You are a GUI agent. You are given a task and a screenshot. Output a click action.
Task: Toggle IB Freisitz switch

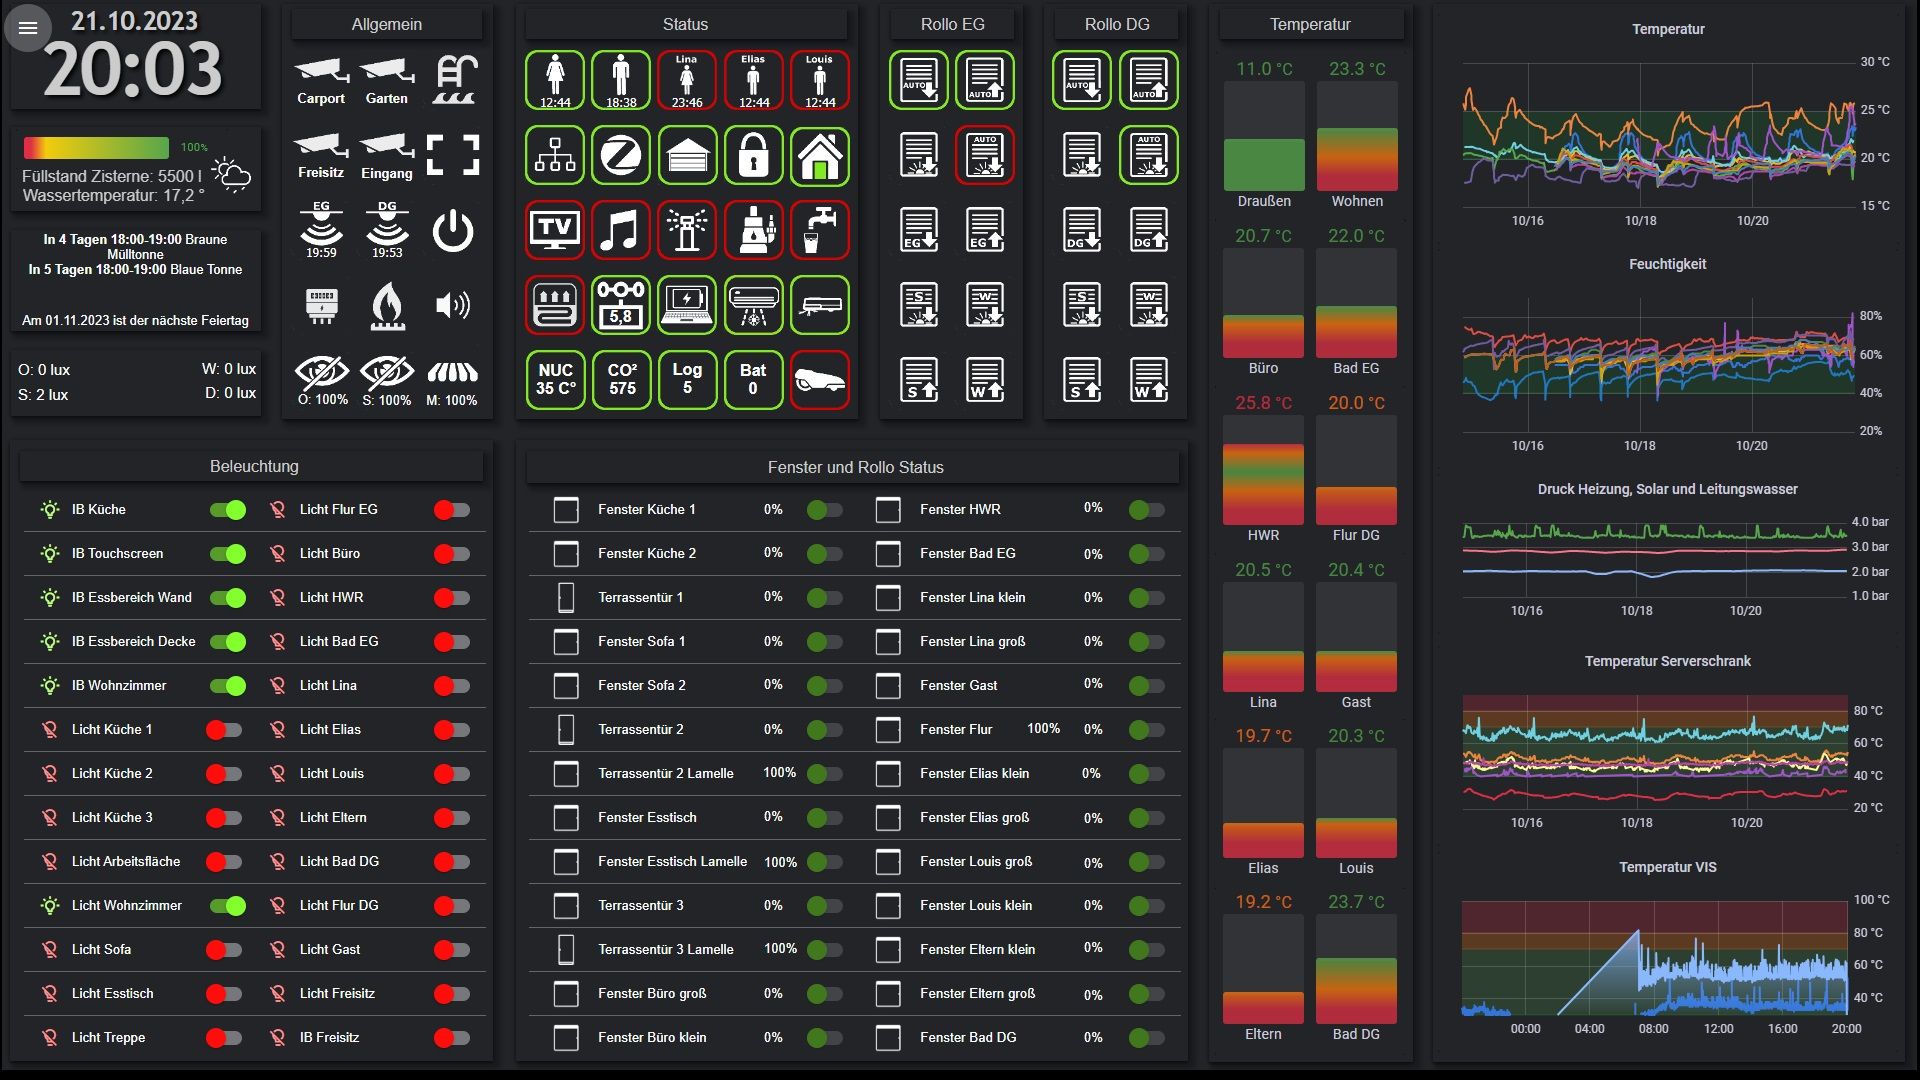pyautogui.click(x=452, y=1038)
